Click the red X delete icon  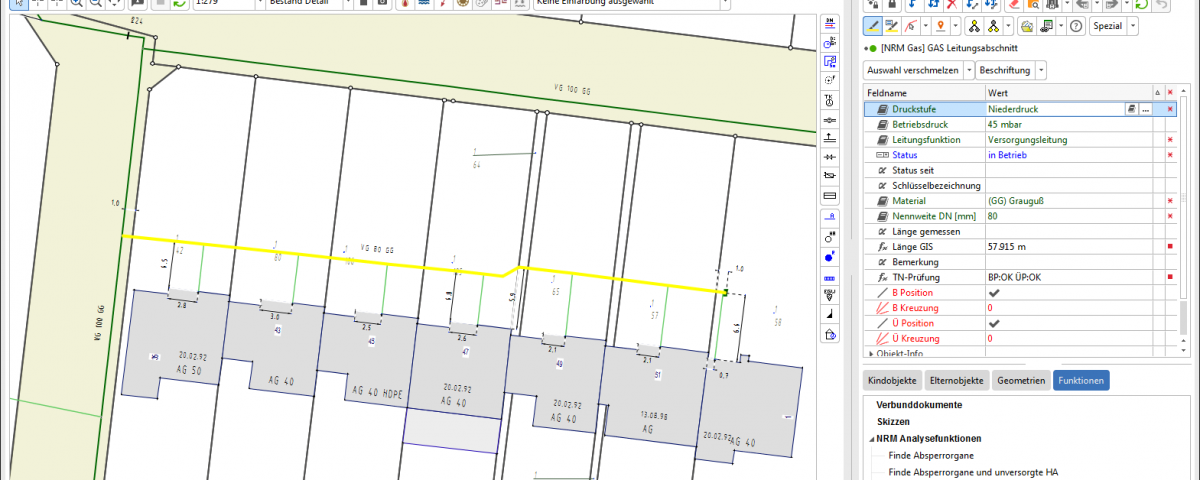(951, 4)
